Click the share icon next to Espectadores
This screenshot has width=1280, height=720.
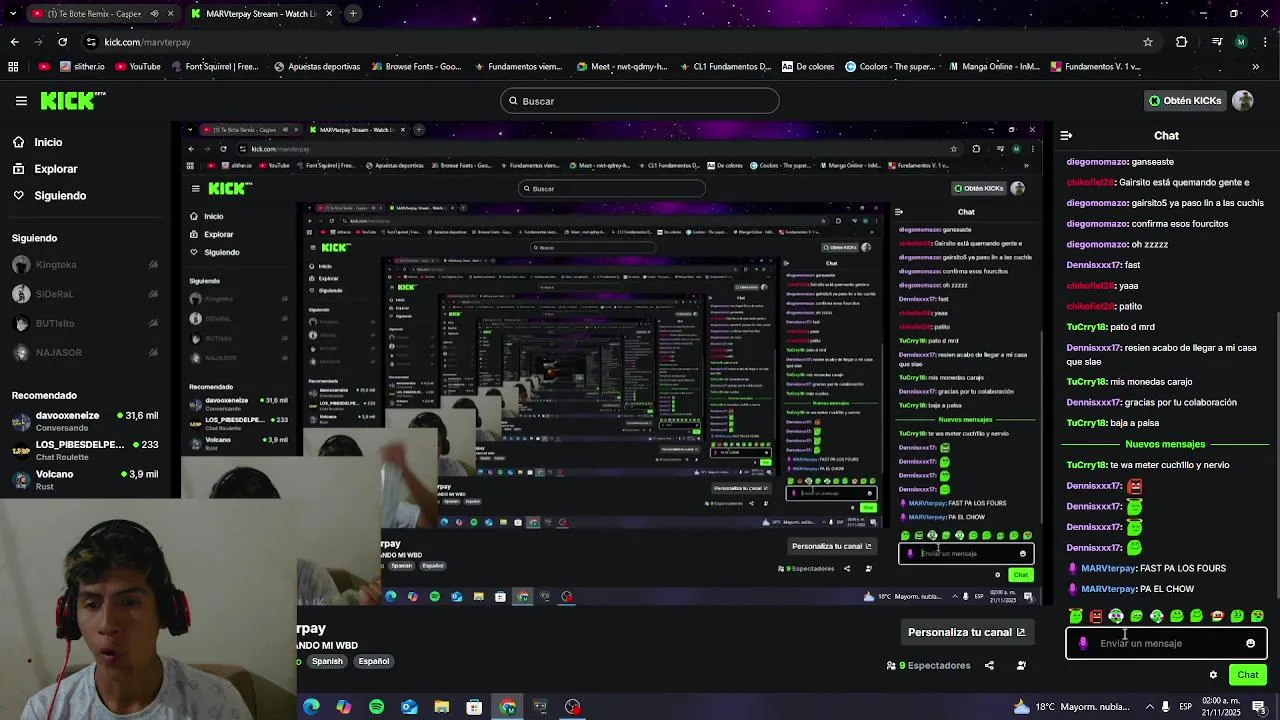click(x=989, y=665)
